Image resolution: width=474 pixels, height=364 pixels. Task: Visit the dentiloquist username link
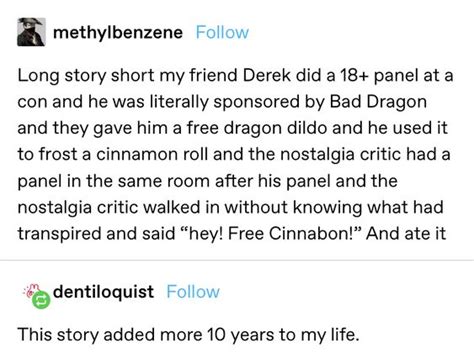pyautogui.click(x=103, y=292)
